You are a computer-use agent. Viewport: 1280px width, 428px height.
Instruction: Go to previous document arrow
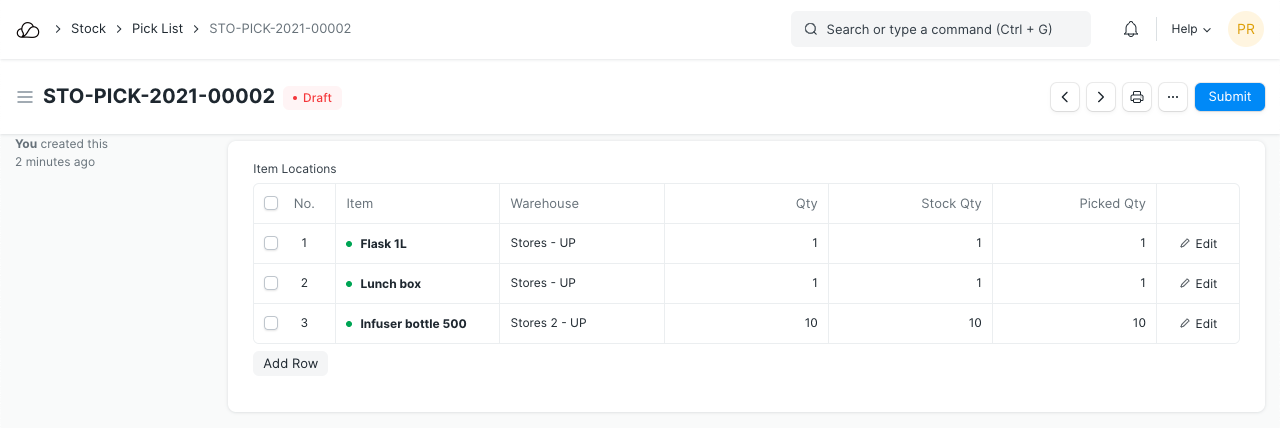click(1065, 97)
